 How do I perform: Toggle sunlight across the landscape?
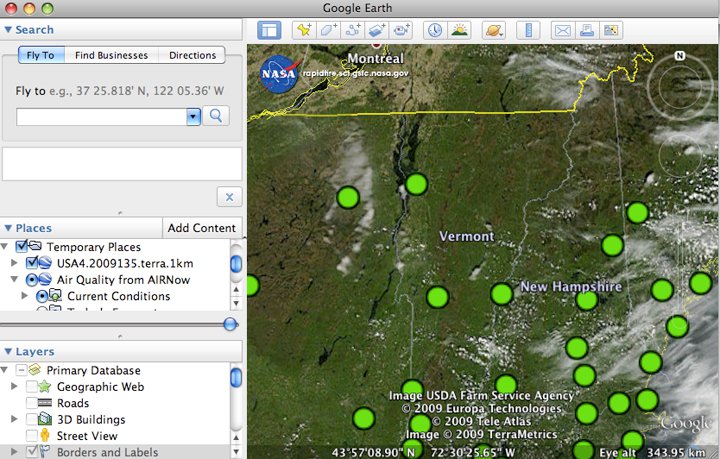(459, 30)
